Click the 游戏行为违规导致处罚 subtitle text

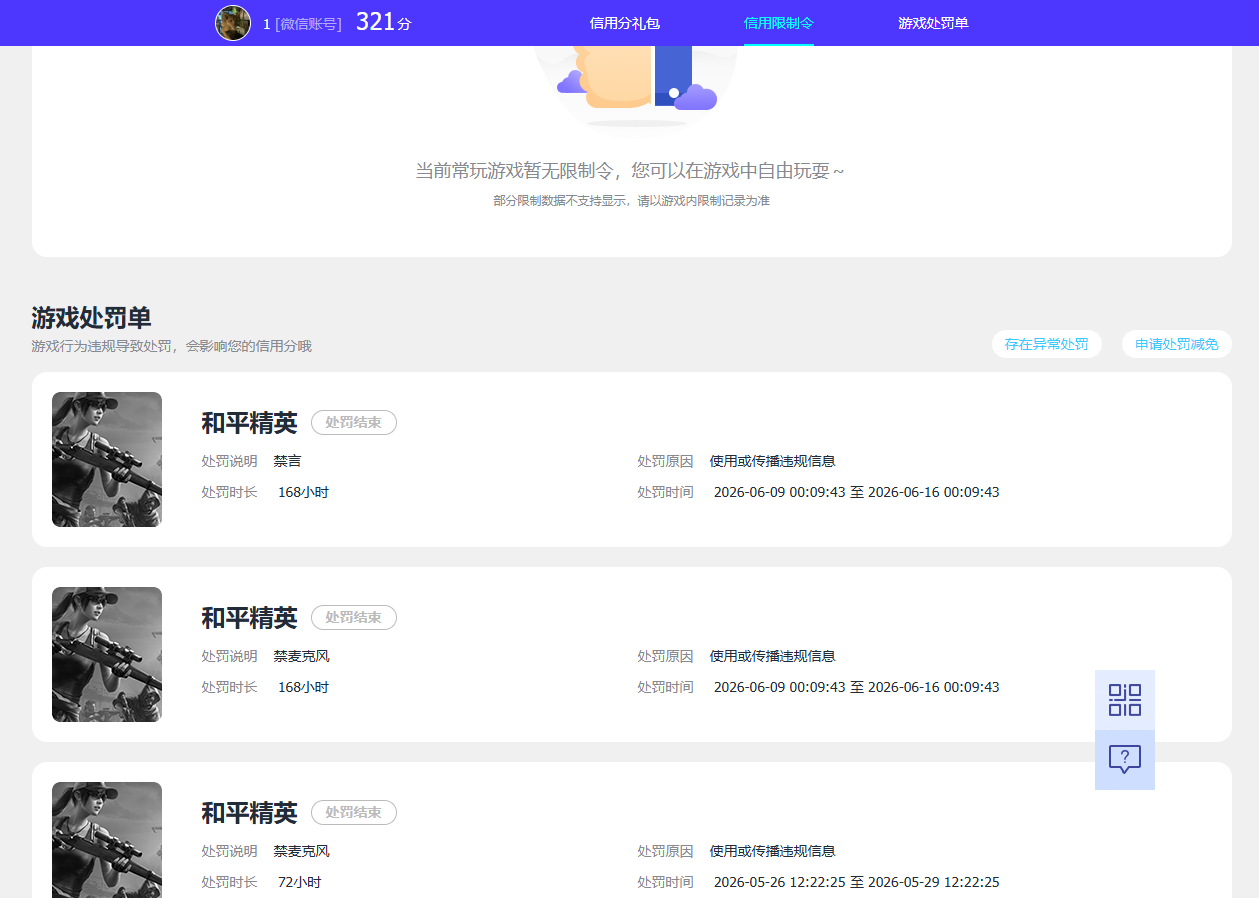(x=171, y=346)
